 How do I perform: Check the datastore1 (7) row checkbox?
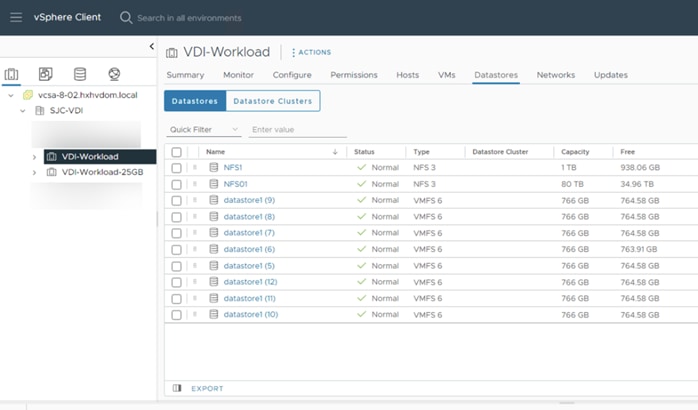click(176, 233)
